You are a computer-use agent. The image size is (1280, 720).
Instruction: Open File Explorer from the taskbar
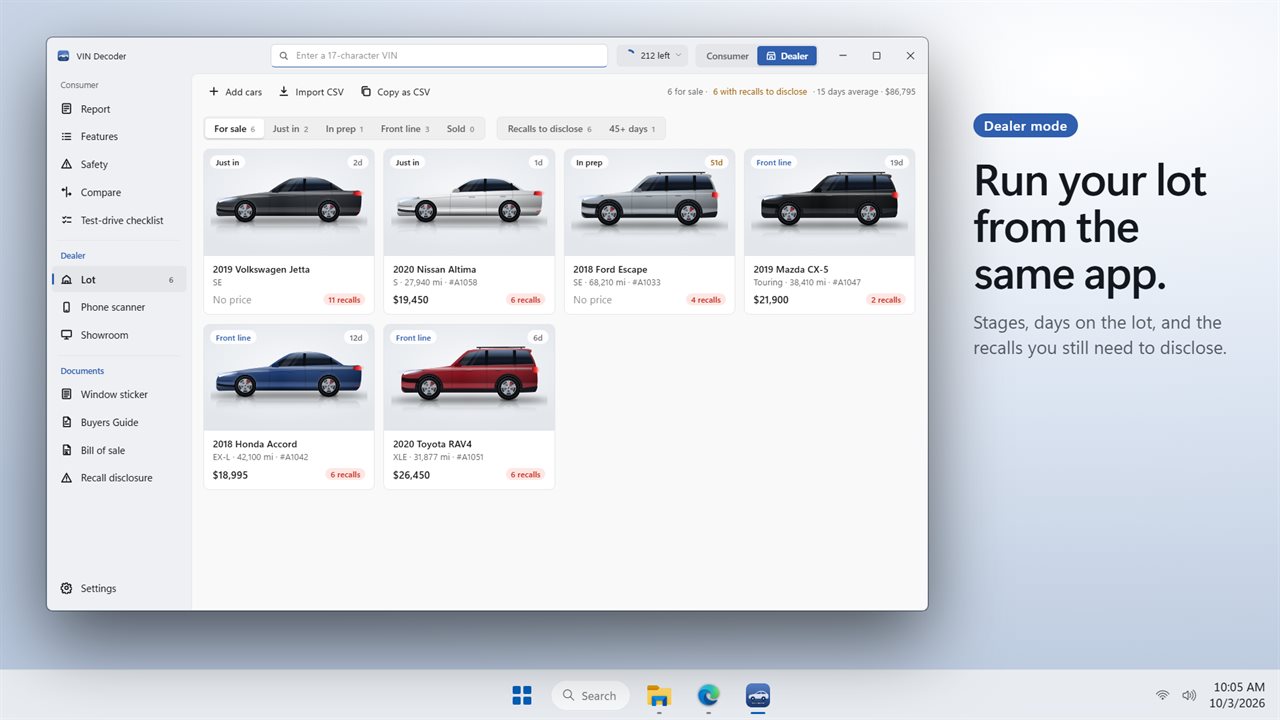coord(659,695)
